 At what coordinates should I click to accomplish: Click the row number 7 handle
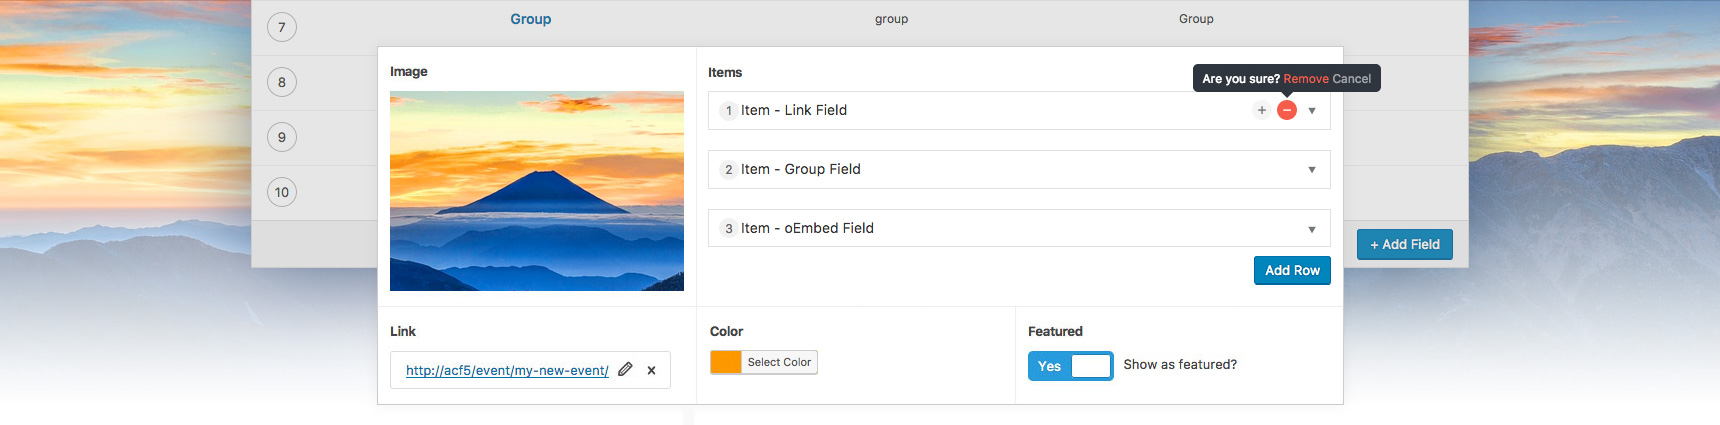(282, 27)
